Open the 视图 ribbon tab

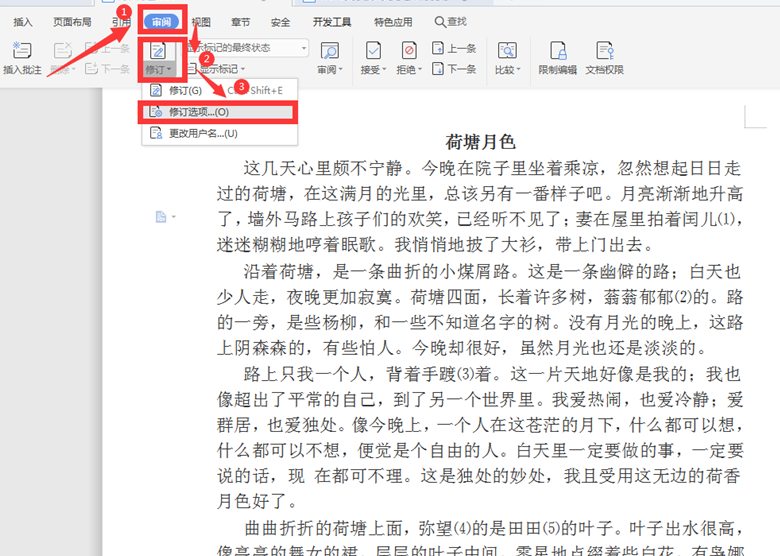pos(201,22)
